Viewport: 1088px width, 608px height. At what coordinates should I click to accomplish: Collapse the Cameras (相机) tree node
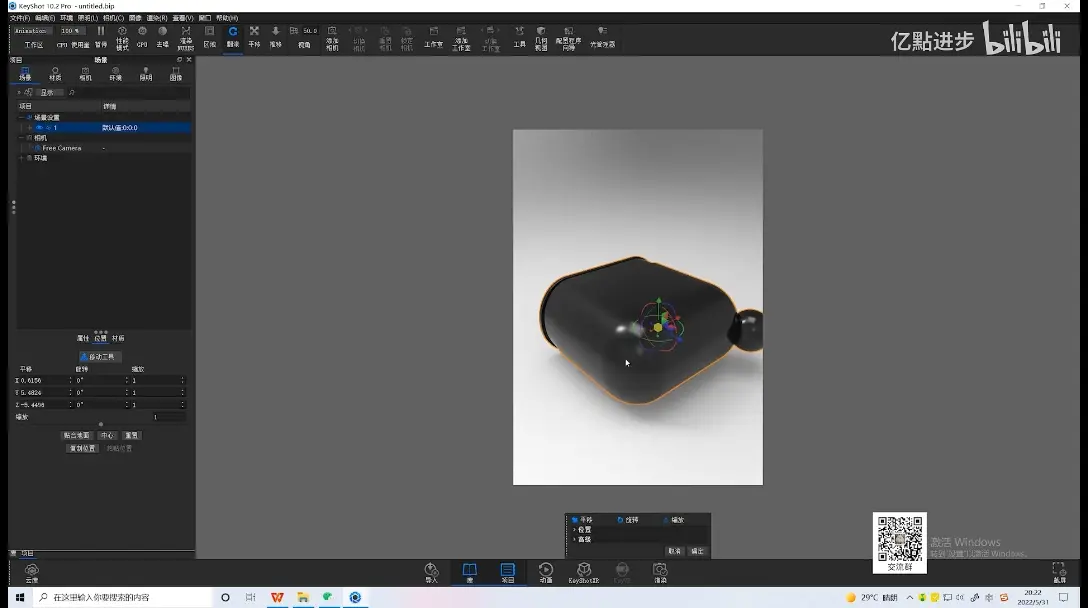[x=22, y=137]
